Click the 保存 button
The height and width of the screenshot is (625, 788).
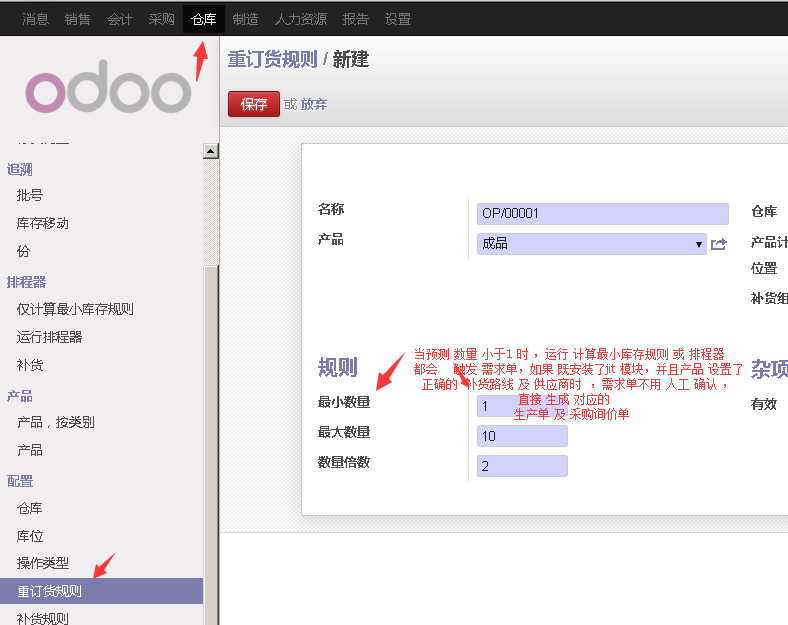click(254, 104)
